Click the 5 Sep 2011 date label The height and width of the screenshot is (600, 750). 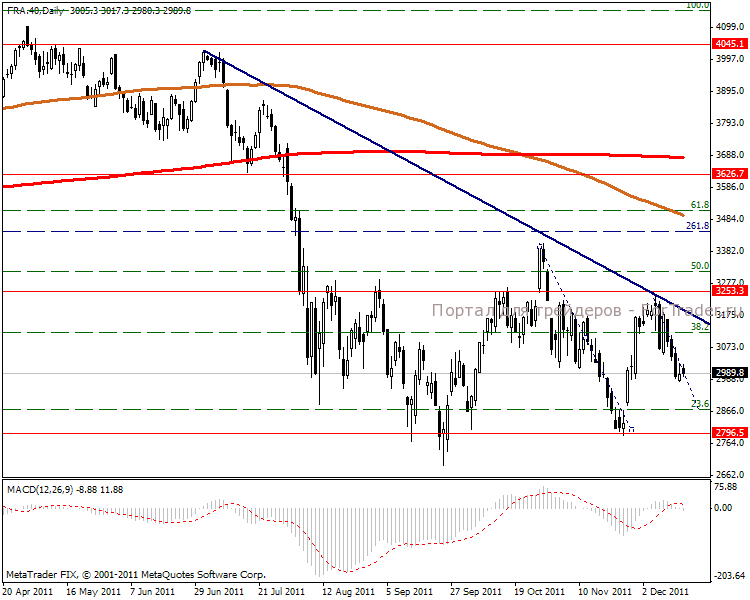[x=409, y=591]
